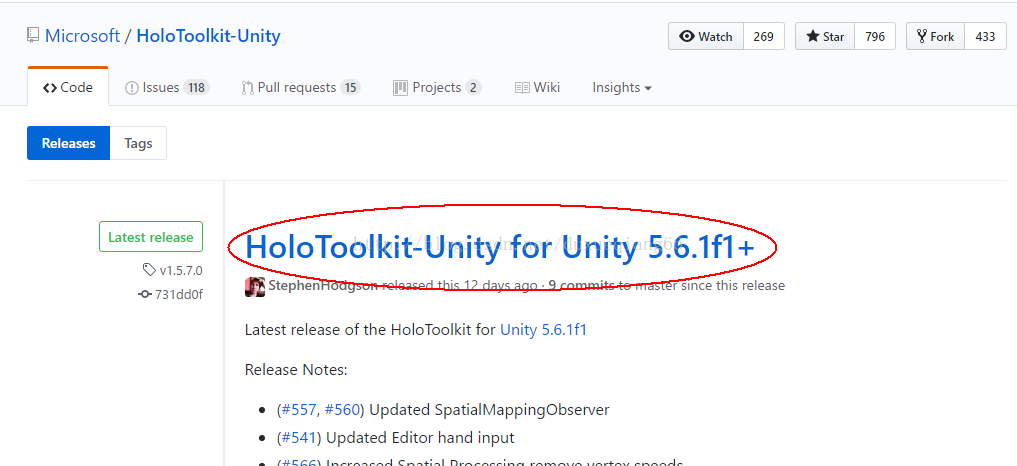Open the 796 stargazers count
This screenshot has height=466, width=1017.
point(875,36)
